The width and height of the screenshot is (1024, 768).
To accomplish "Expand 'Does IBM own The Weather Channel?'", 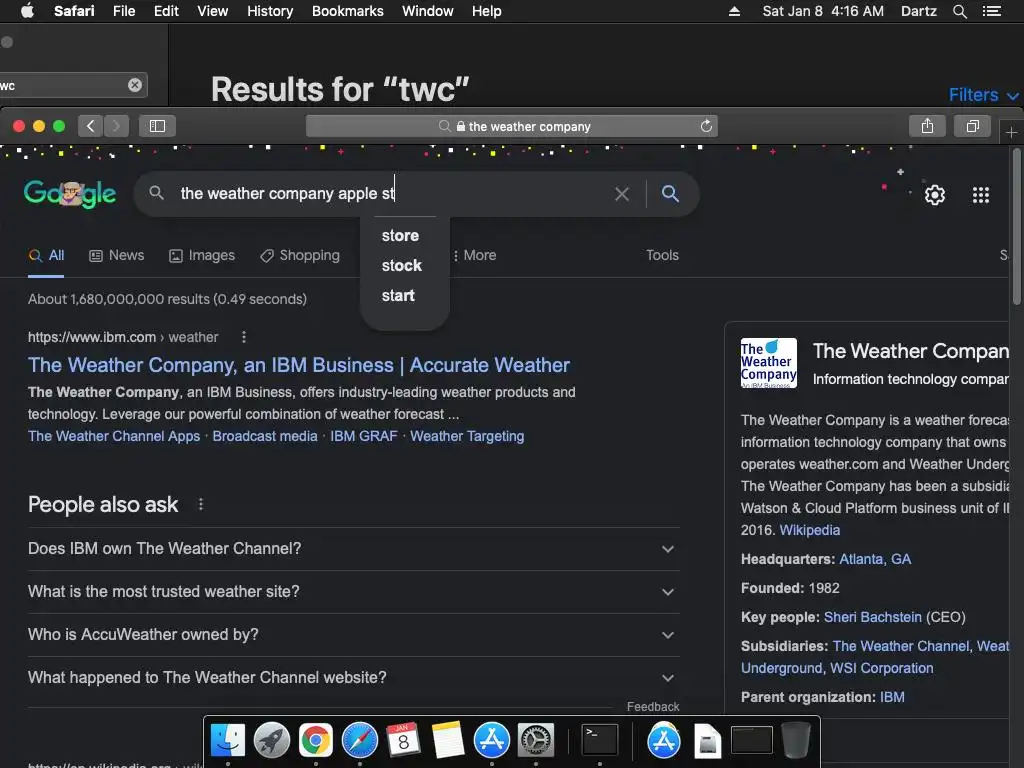I will (x=353, y=549).
